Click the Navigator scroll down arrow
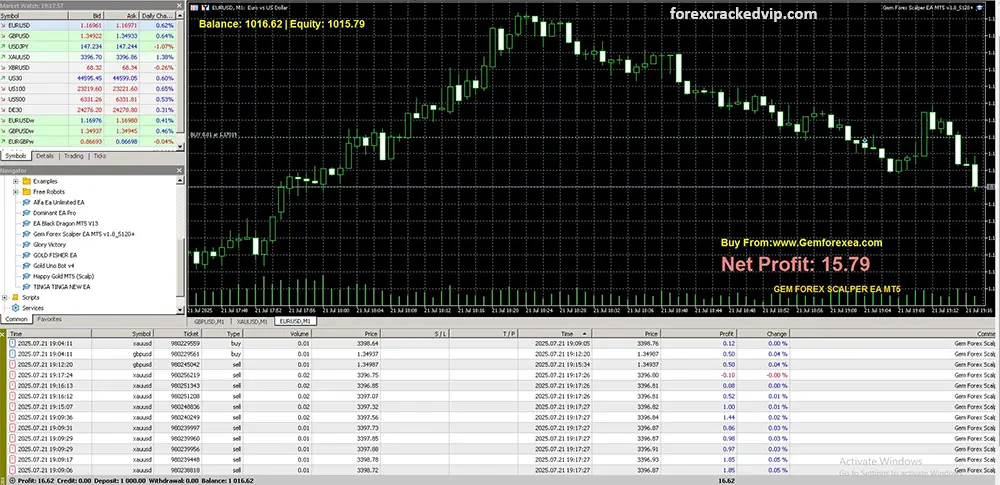The height and width of the screenshot is (485, 1000). pos(180,311)
